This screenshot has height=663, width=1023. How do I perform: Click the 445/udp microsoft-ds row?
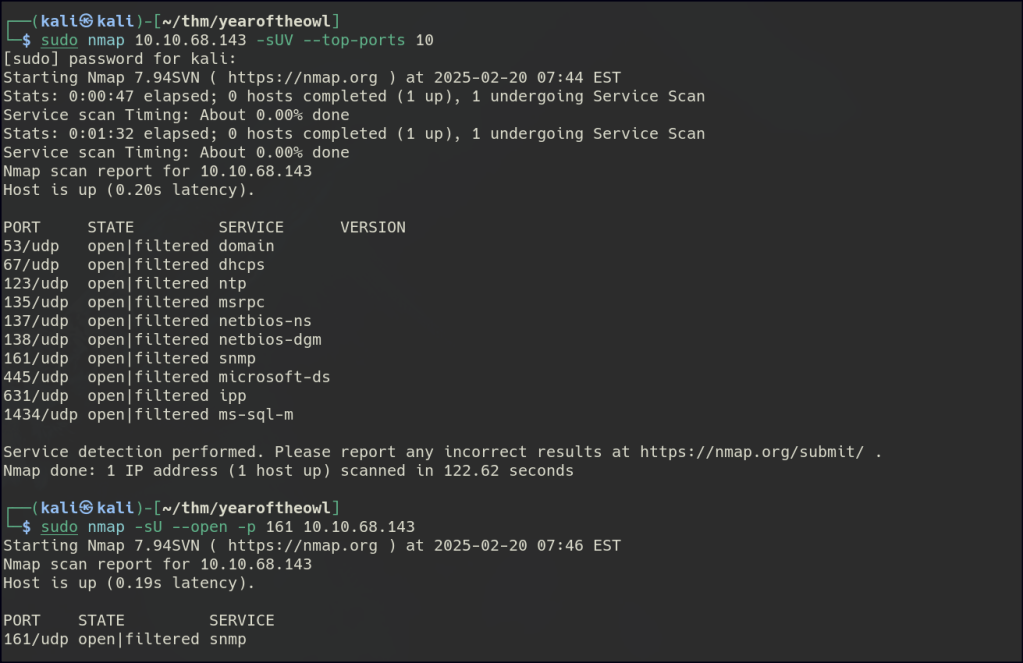[166, 377]
